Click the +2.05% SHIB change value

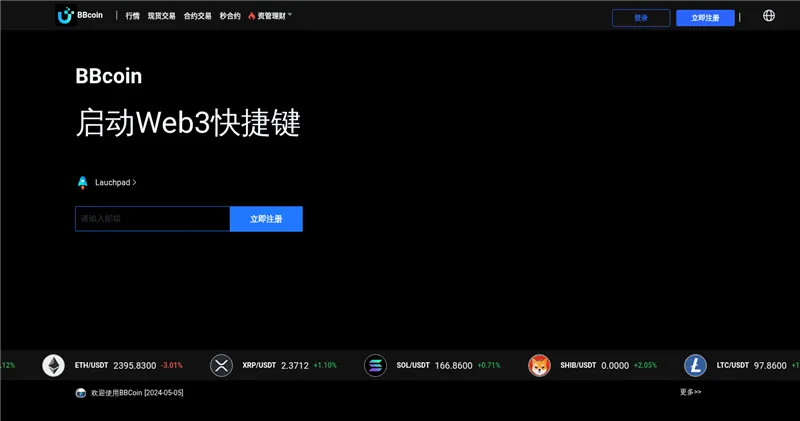coord(645,365)
